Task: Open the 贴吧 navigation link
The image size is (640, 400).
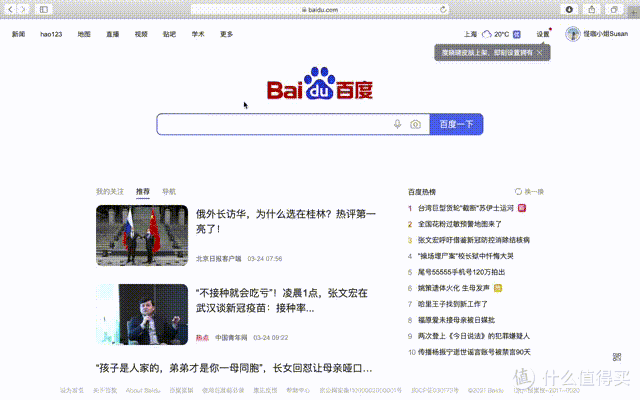Action: [x=169, y=34]
